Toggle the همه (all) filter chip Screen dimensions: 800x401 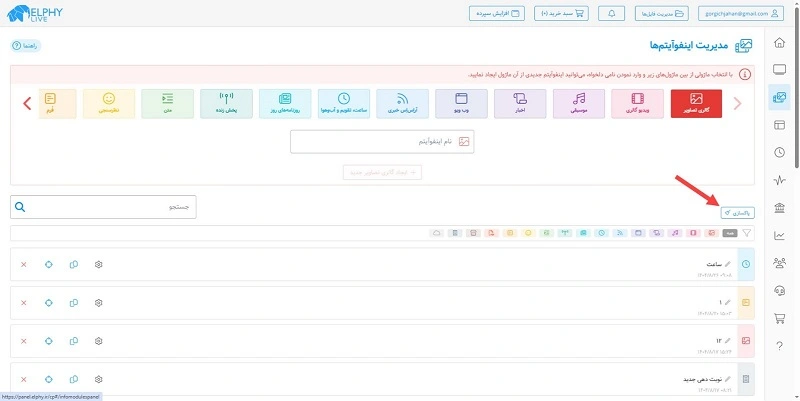(x=730, y=233)
